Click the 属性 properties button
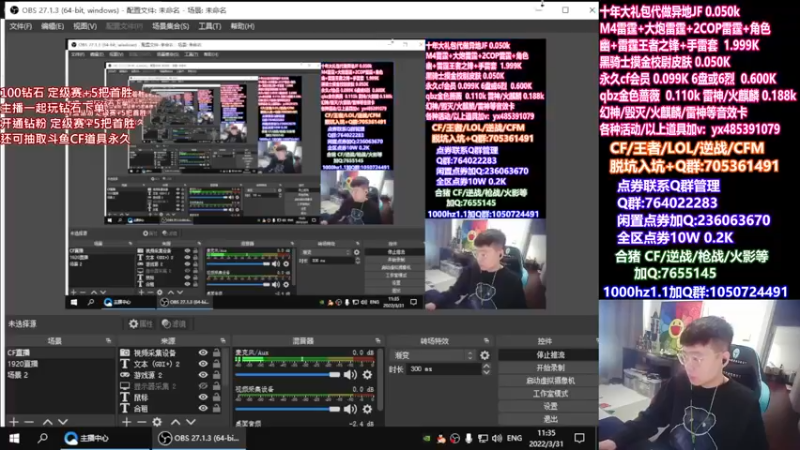800x450 pixels. (140, 324)
